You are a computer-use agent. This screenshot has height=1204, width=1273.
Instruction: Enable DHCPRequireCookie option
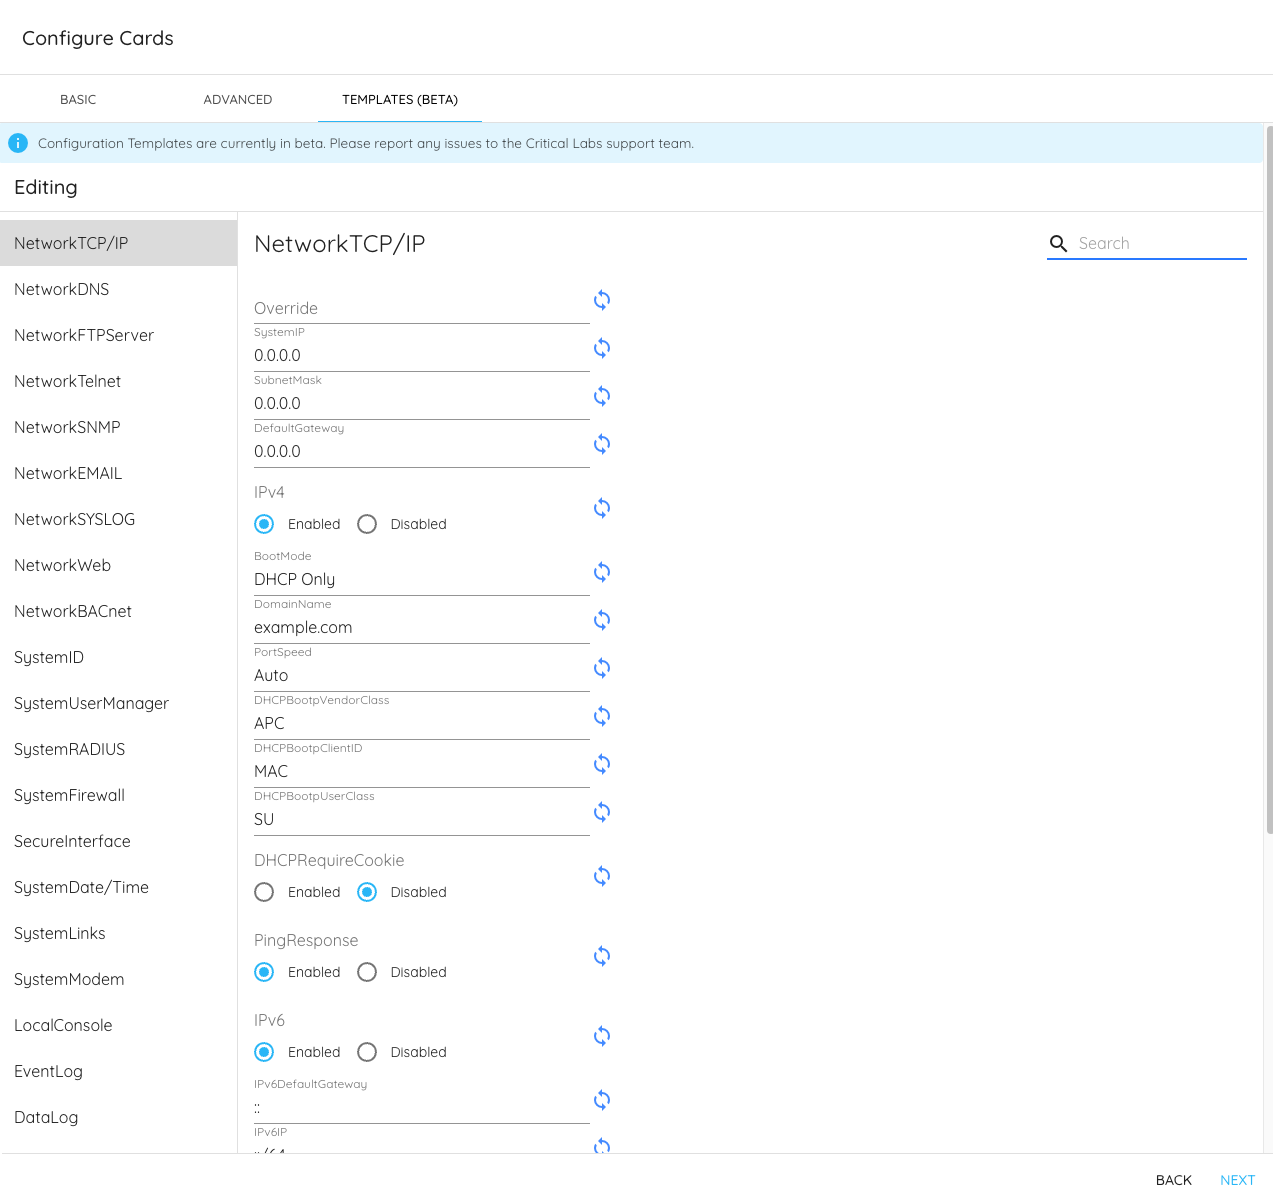264,892
